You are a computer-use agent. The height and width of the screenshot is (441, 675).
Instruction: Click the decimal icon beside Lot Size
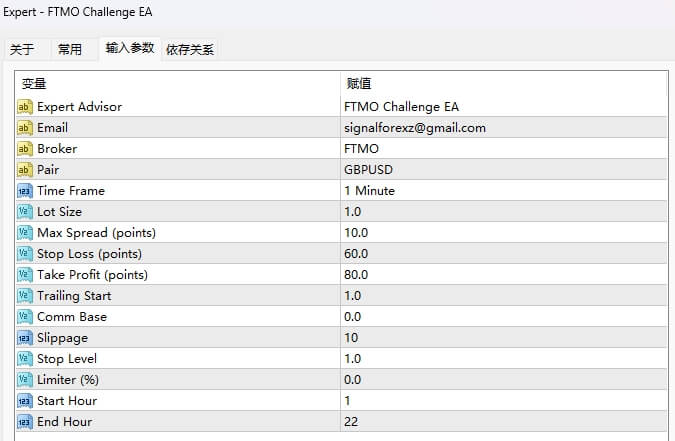[x=25, y=211]
